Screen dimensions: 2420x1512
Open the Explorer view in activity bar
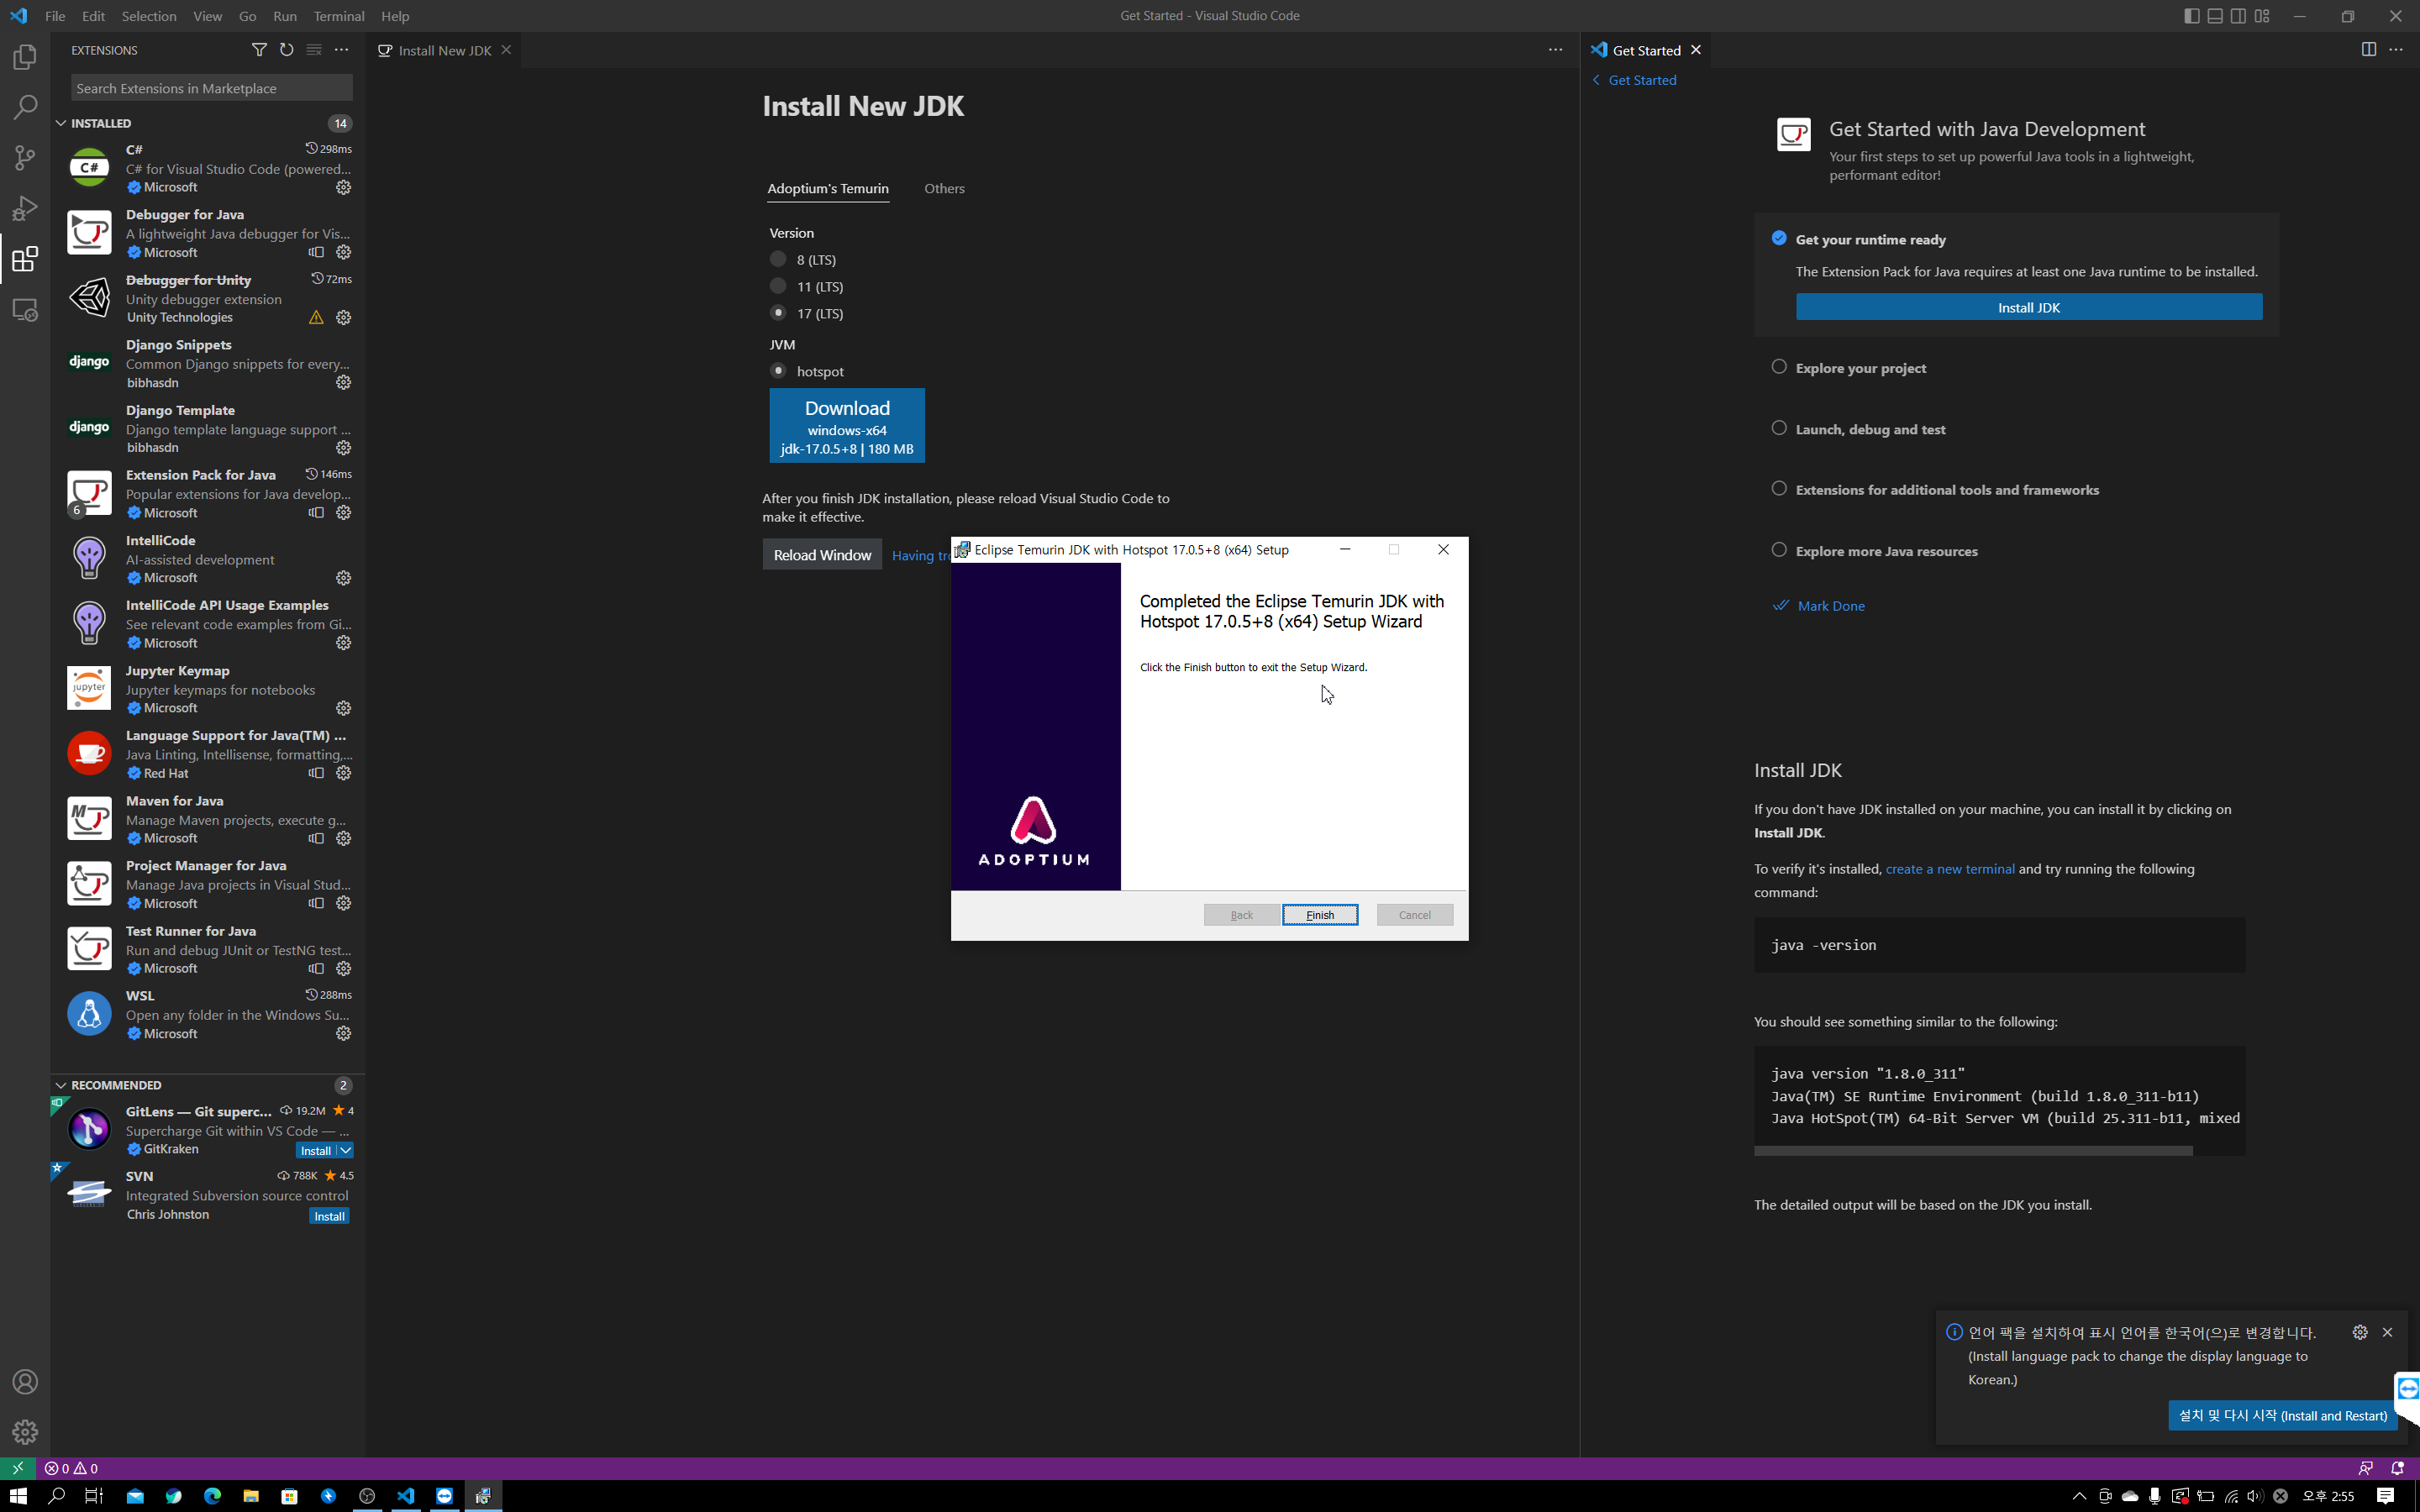coord(25,58)
